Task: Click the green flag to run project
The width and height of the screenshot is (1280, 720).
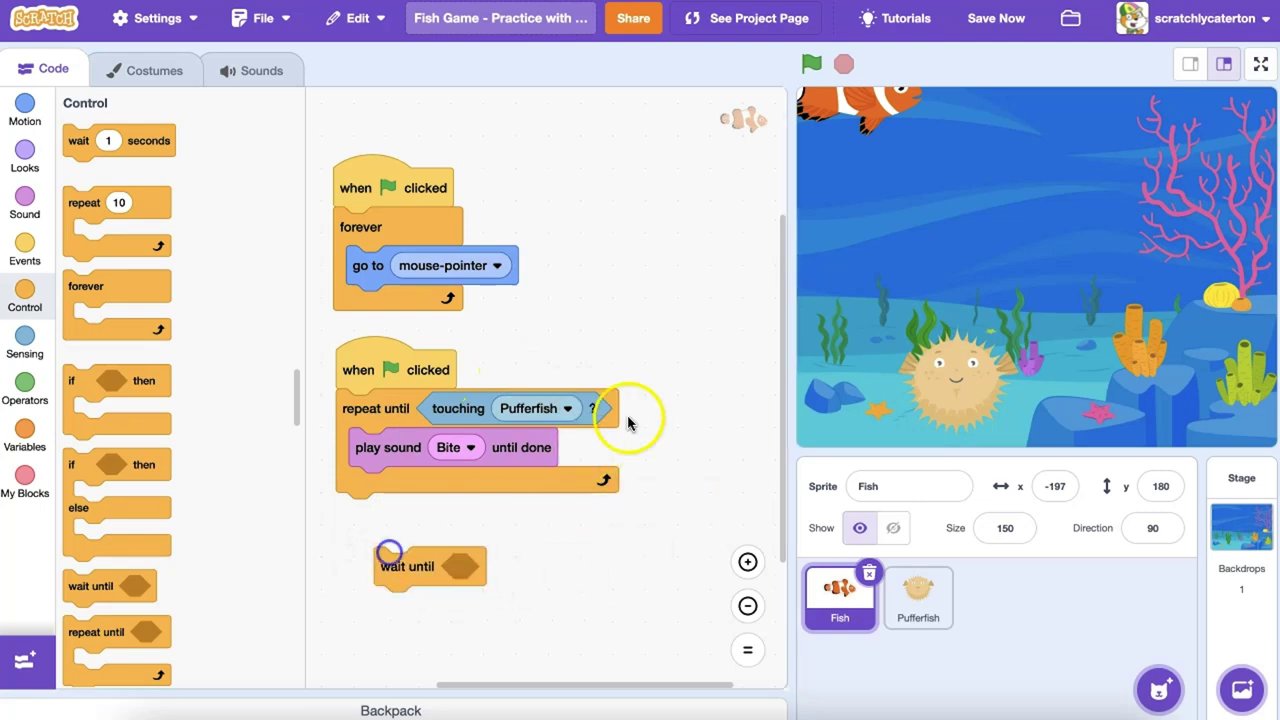Action: click(x=811, y=64)
